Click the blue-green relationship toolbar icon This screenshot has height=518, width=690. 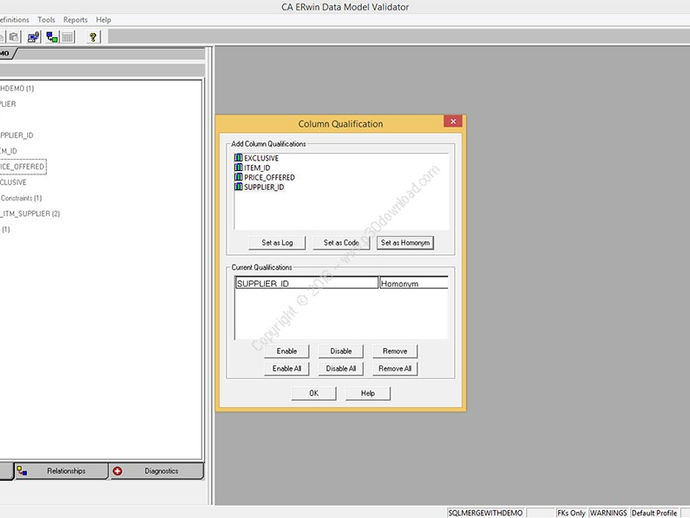(52, 37)
